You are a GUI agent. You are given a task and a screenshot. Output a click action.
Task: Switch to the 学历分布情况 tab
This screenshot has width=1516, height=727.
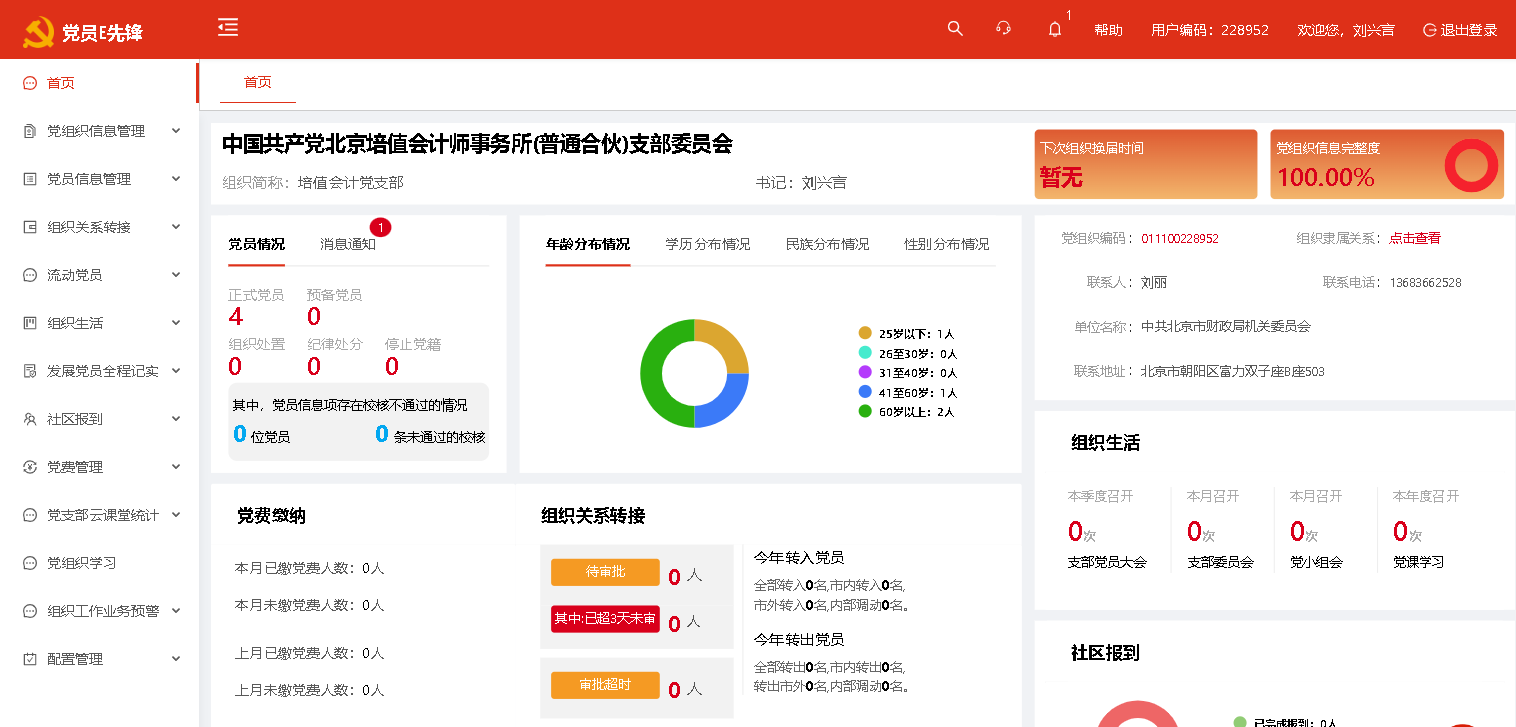coord(707,244)
